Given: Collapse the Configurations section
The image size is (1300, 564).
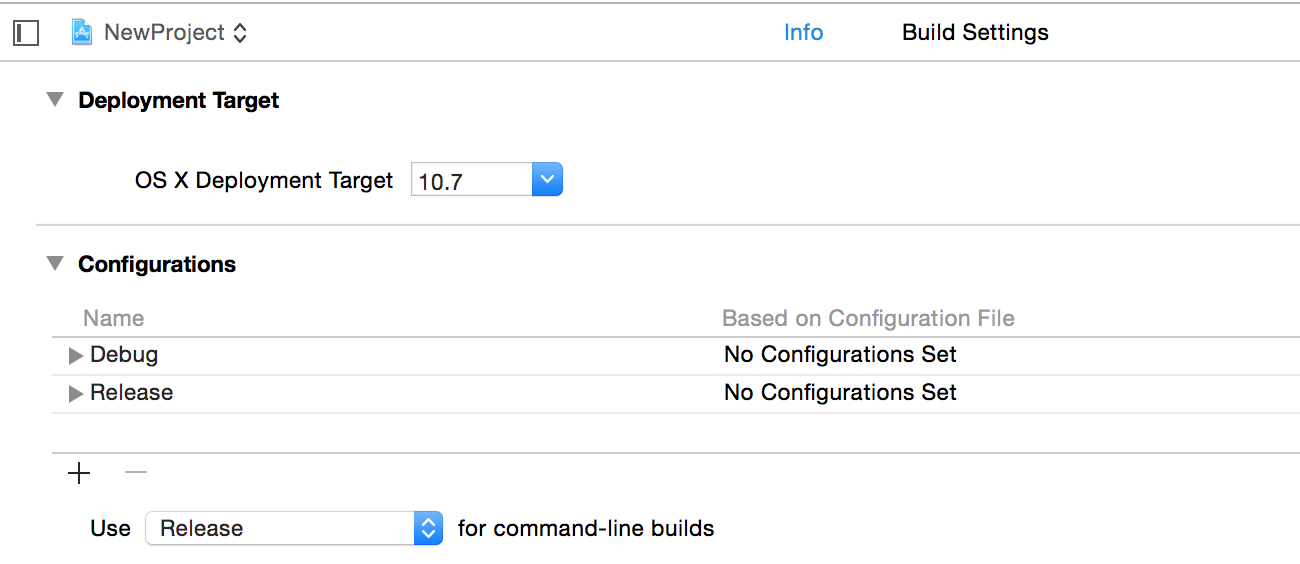Looking at the screenshot, I should [55, 263].
